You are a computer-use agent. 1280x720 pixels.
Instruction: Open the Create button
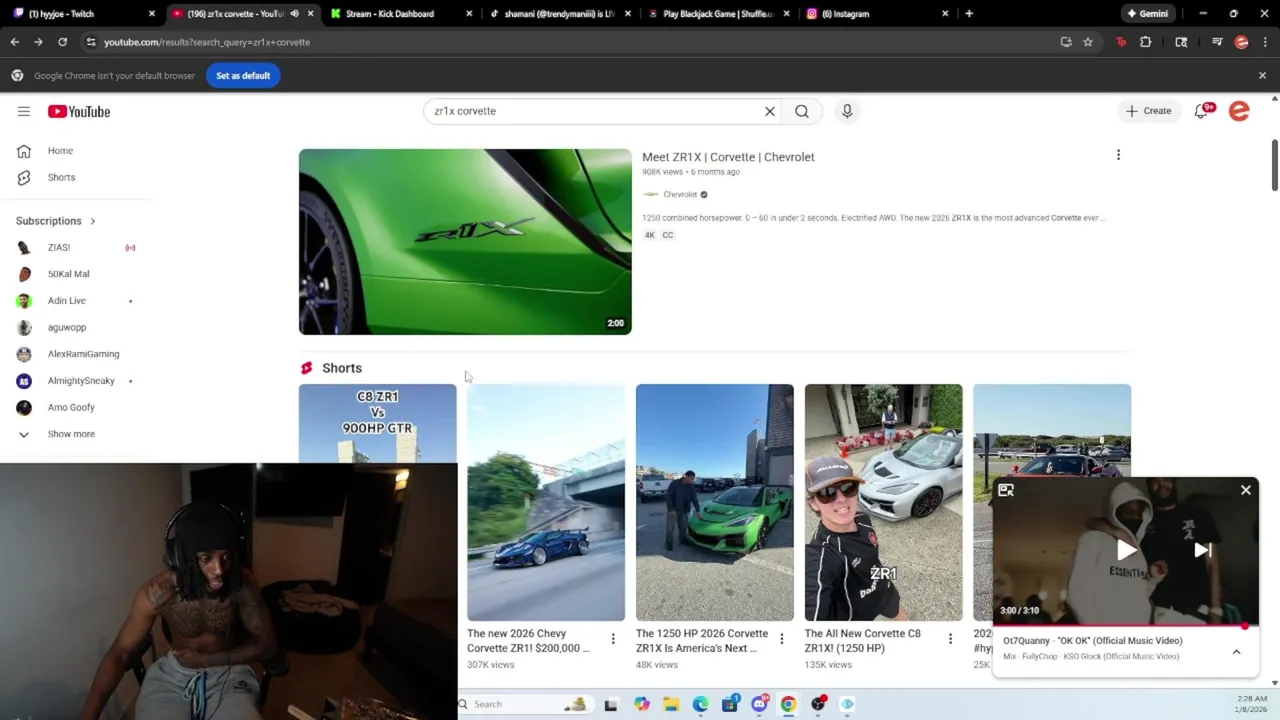[1148, 111]
